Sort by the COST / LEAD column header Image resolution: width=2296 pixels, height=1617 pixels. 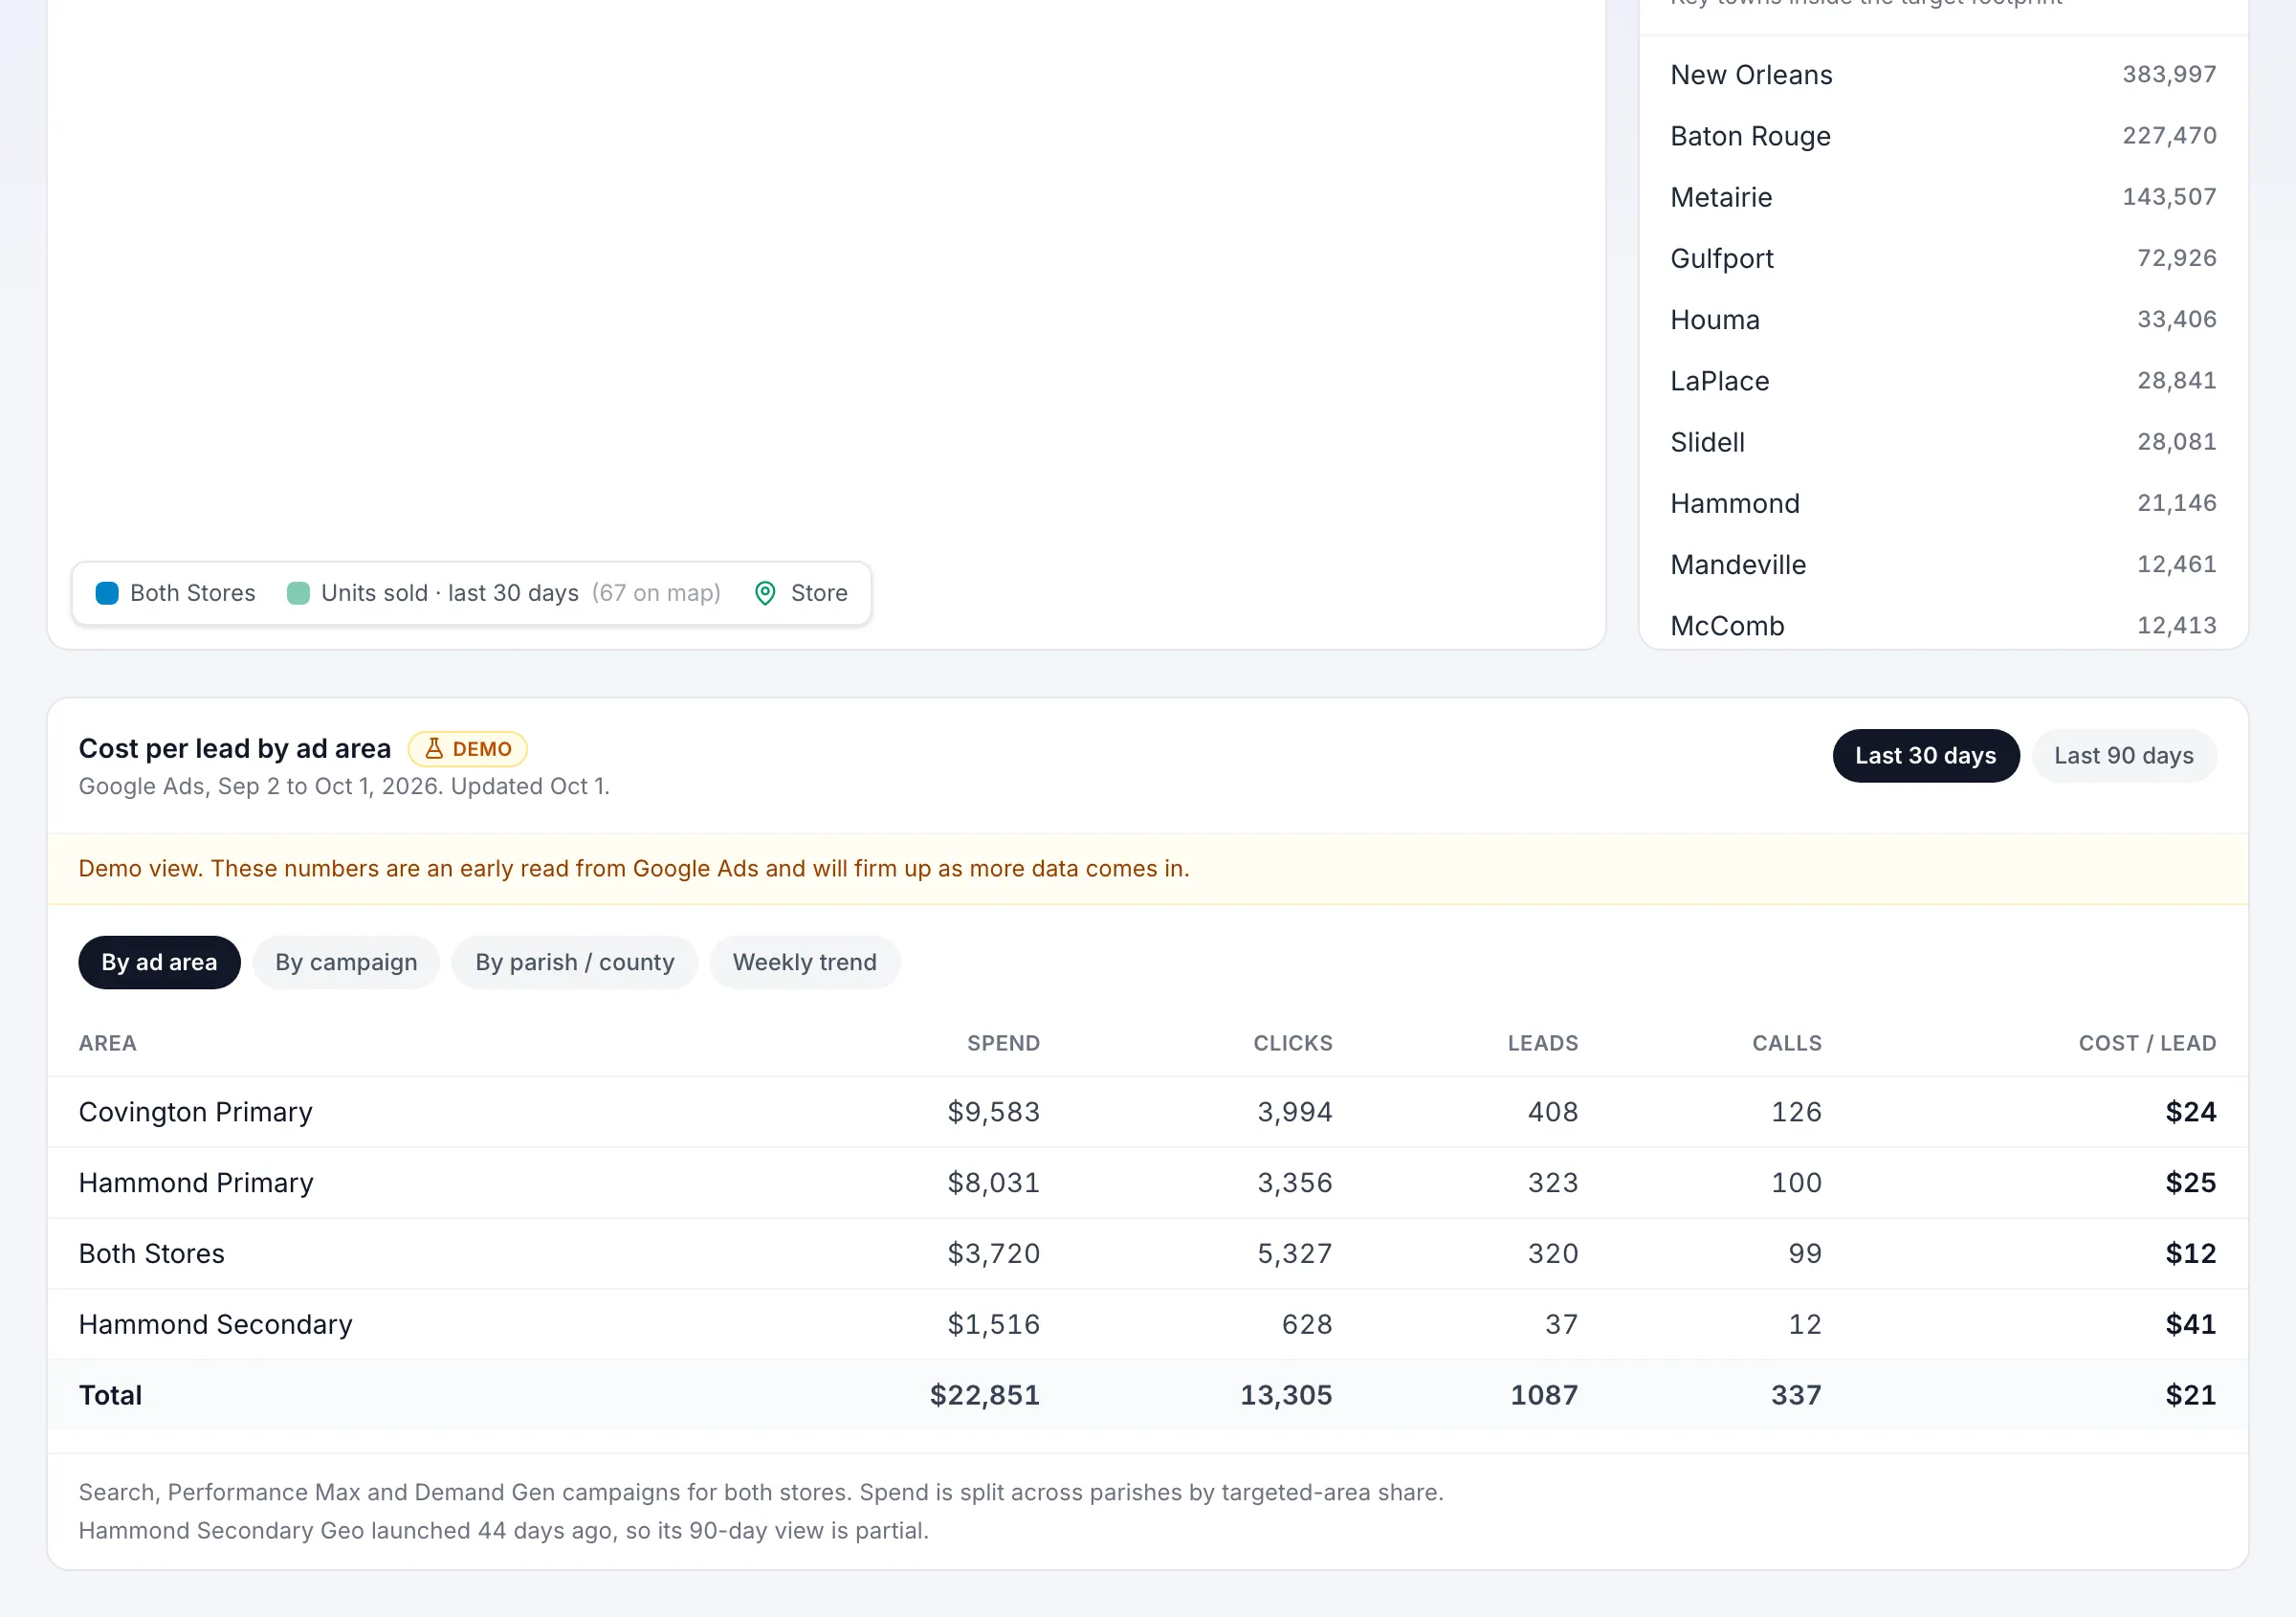2147,1043
